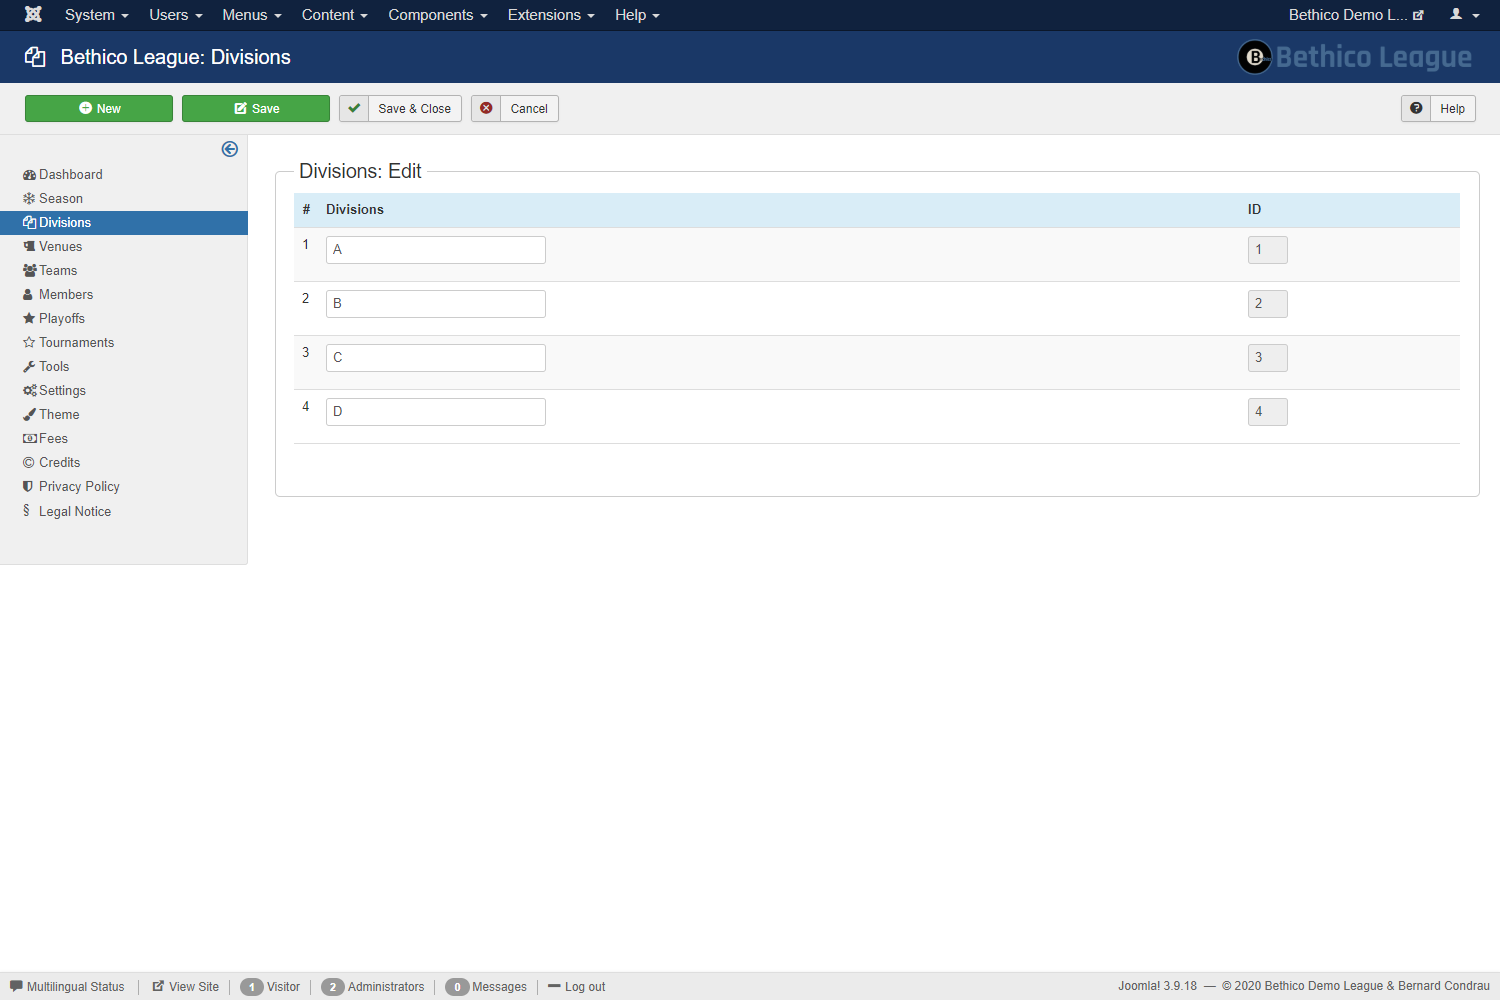The width and height of the screenshot is (1500, 1000).
Task: Open the Playoffs star sidebar item
Action: tap(61, 319)
